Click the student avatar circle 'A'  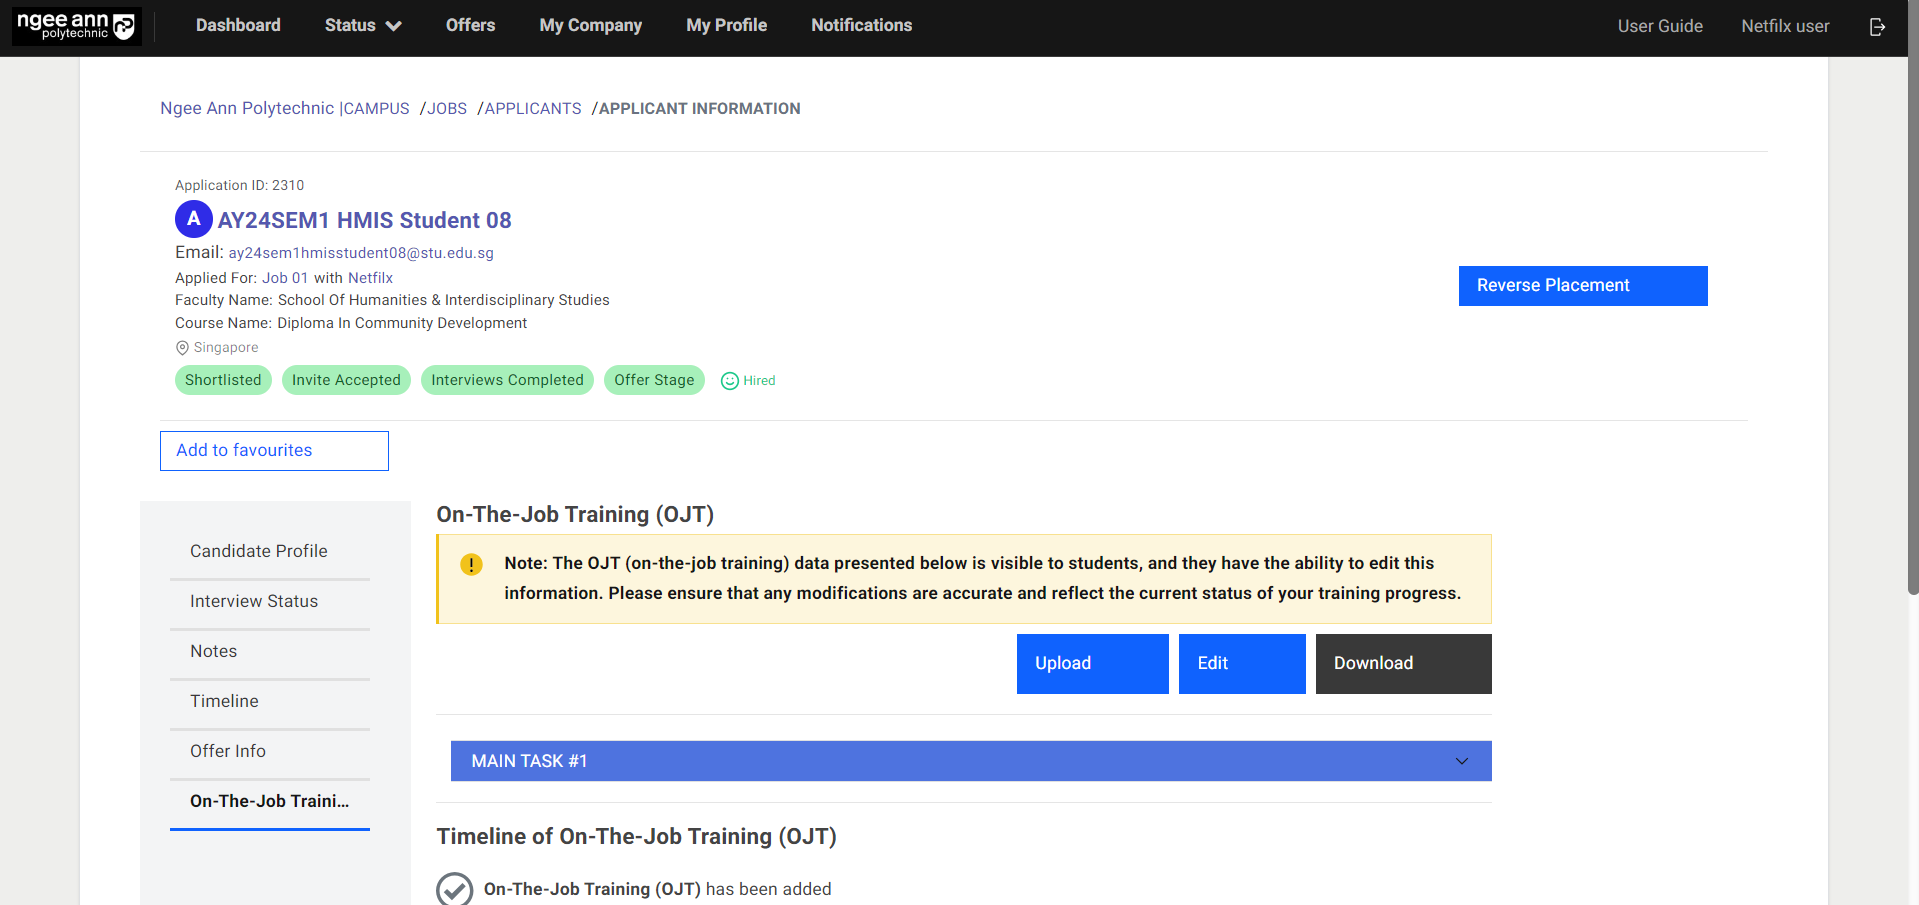tap(193, 219)
